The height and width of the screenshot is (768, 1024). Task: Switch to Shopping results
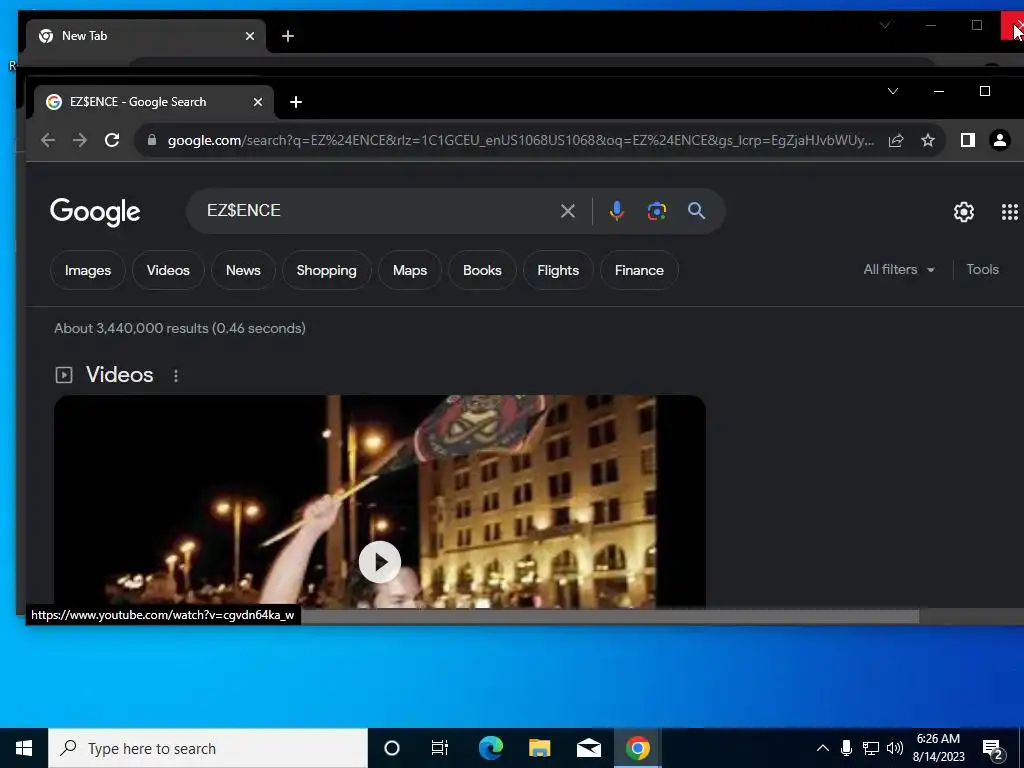point(327,270)
